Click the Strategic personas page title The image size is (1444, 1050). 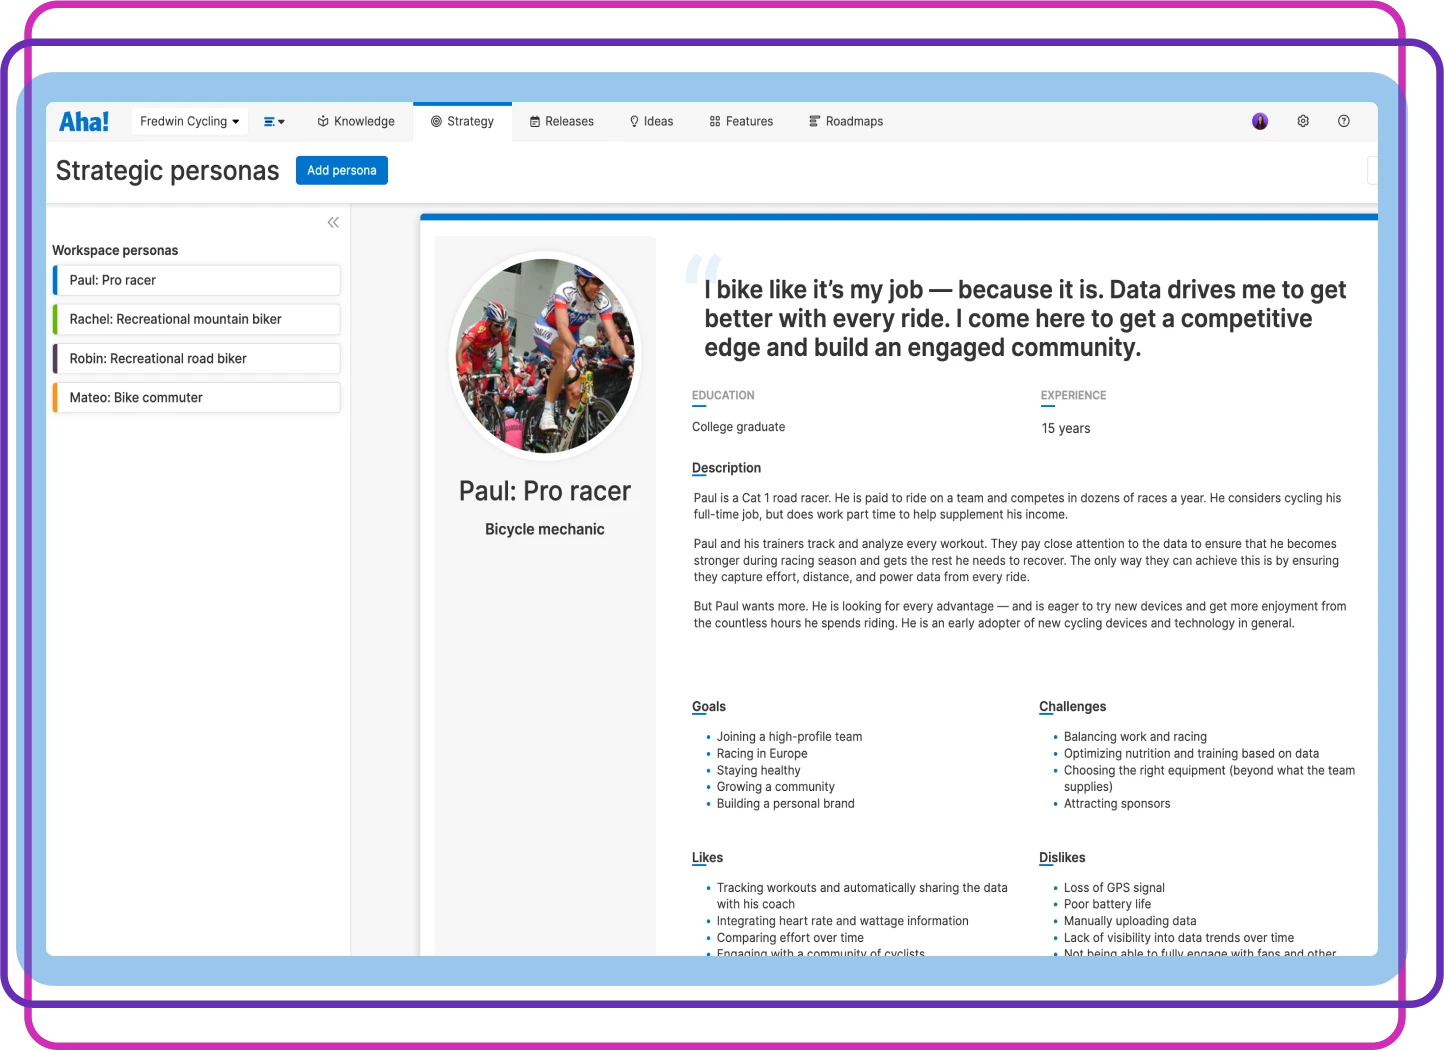[168, 171]
